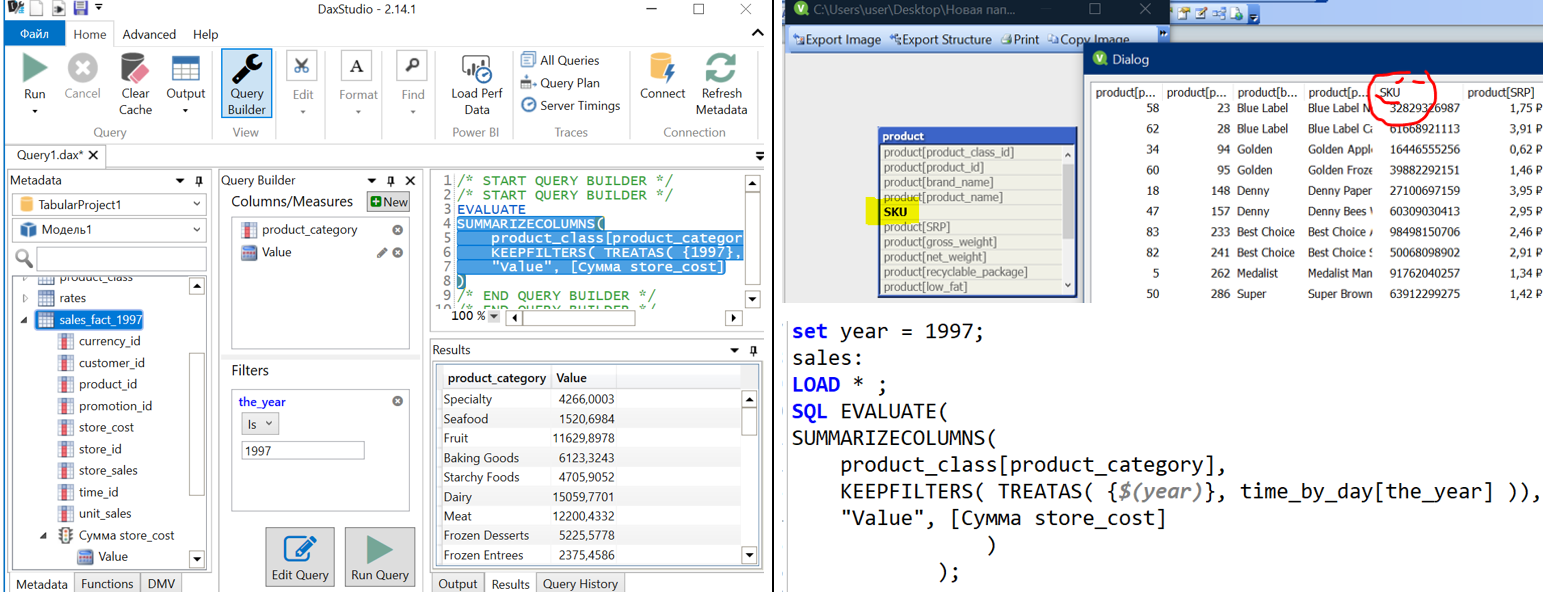The height and width of the screenshot is (592, 1548).
Task: Open the Find menu button
Action: pos(413,85)
